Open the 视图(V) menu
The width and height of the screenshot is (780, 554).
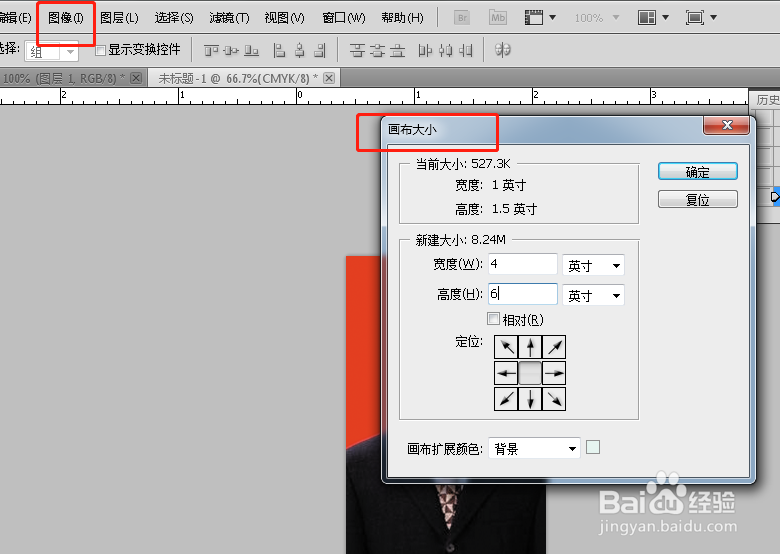(x=284, y=18)
